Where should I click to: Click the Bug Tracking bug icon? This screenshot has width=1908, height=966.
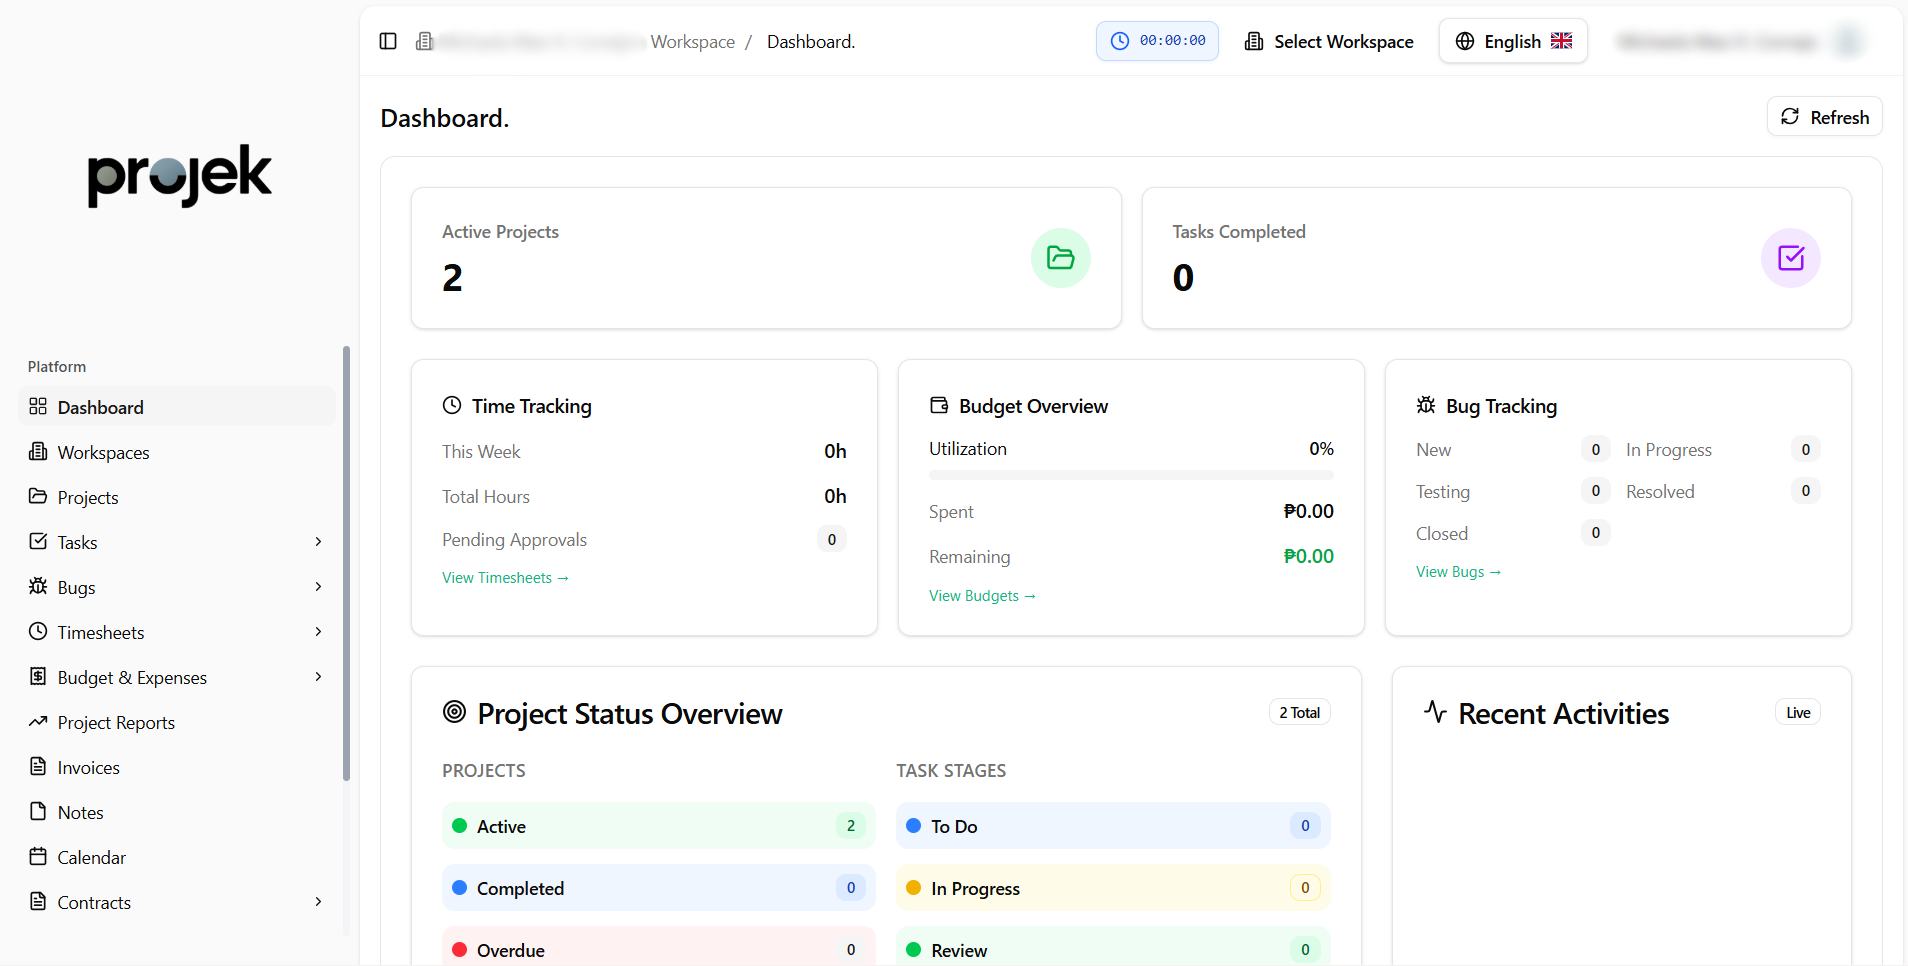(x=1426, y=405)
